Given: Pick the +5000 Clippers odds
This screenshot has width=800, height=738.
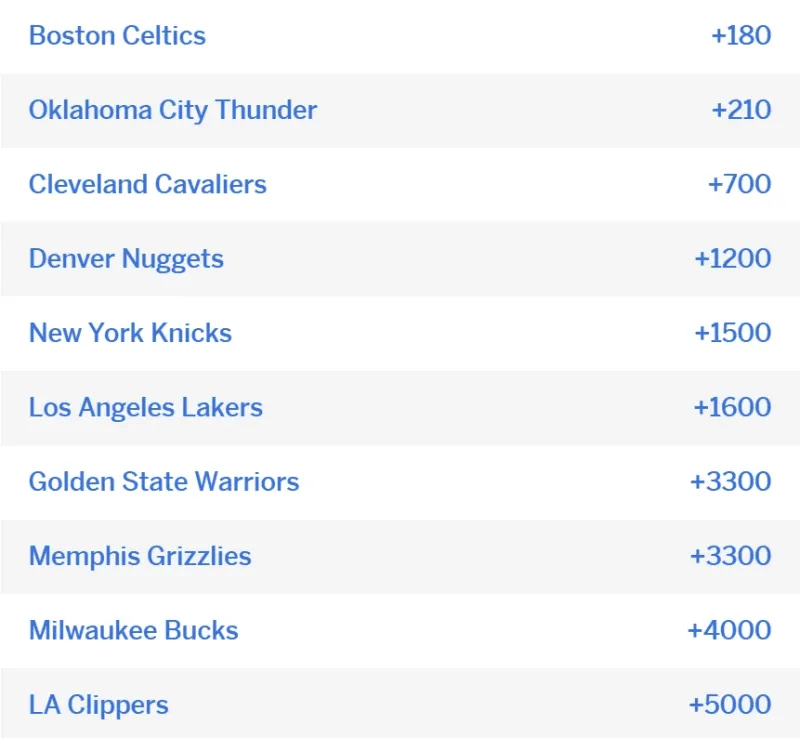Looking at the screenshot, I should [x=730, y=704].
